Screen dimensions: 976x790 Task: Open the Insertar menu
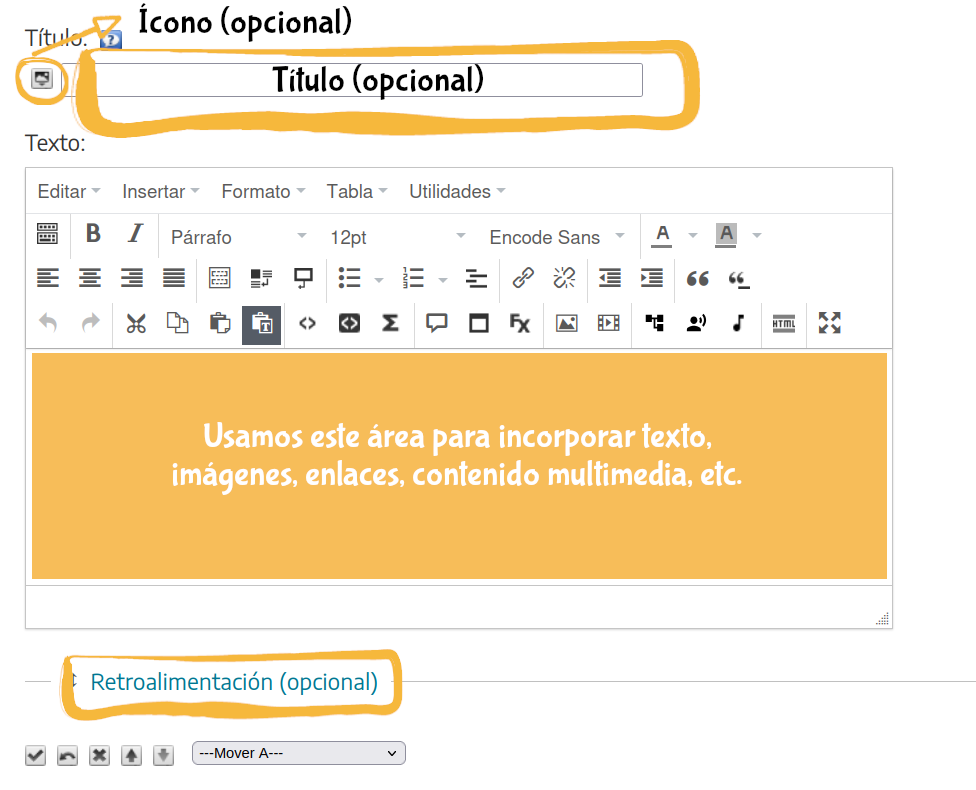pyautogui.click(x=160, y=191)
